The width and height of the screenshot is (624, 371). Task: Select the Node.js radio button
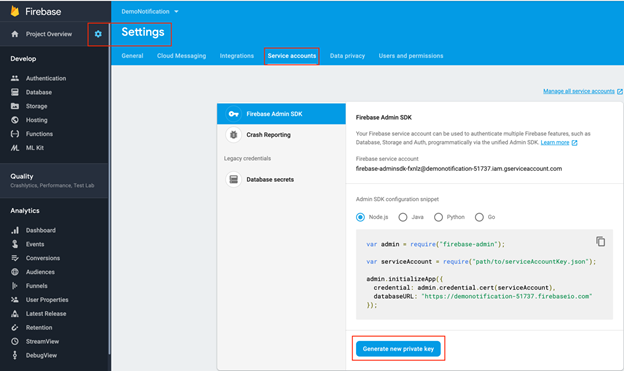click(360, 217)
